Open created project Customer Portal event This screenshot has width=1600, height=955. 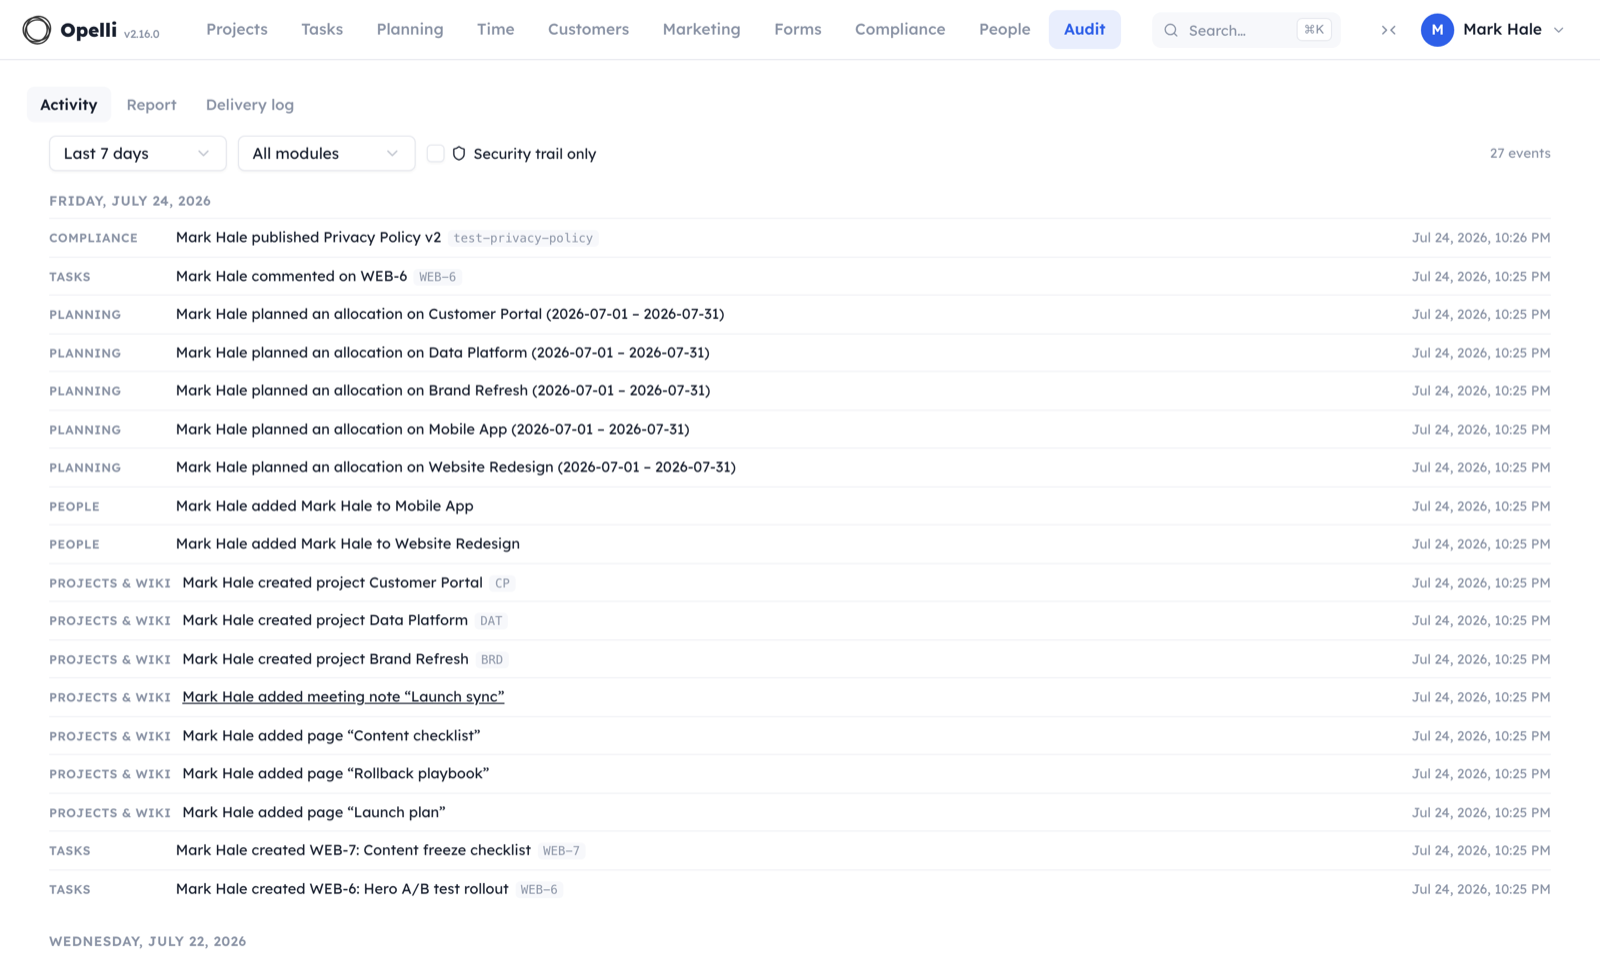click(x=332, y=582)
